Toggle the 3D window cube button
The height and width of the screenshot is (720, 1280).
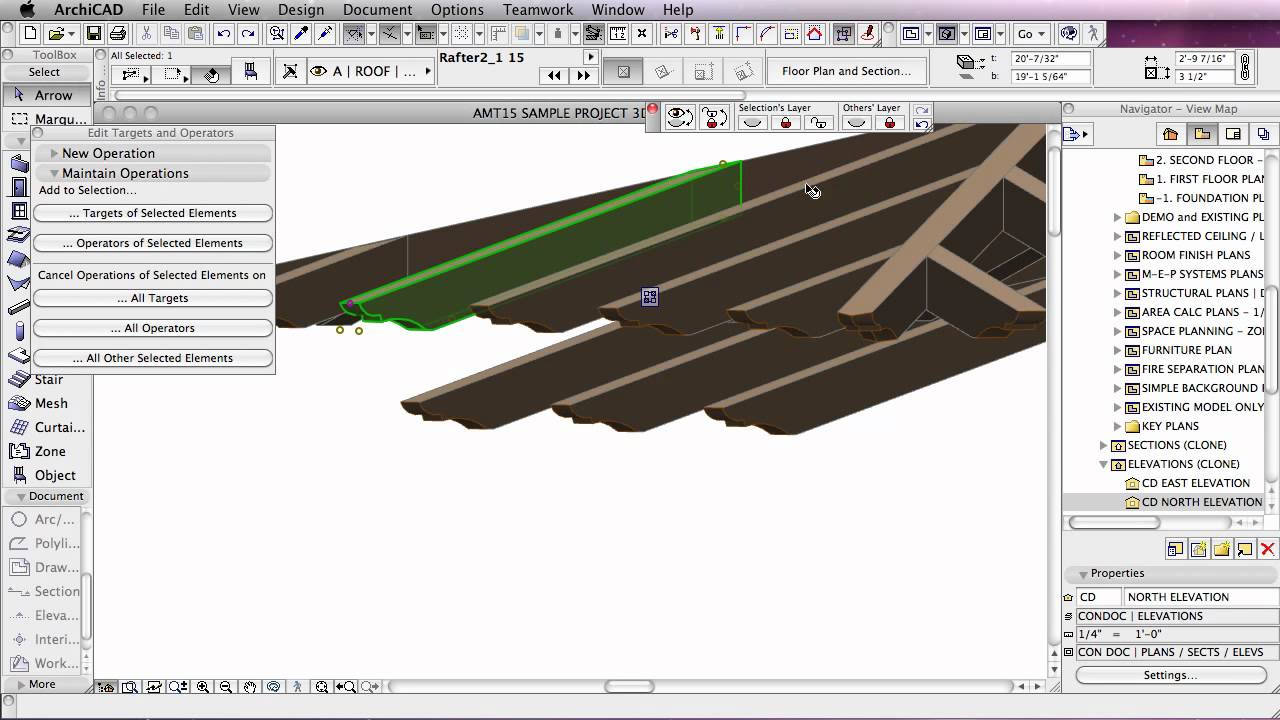(946, 33)
